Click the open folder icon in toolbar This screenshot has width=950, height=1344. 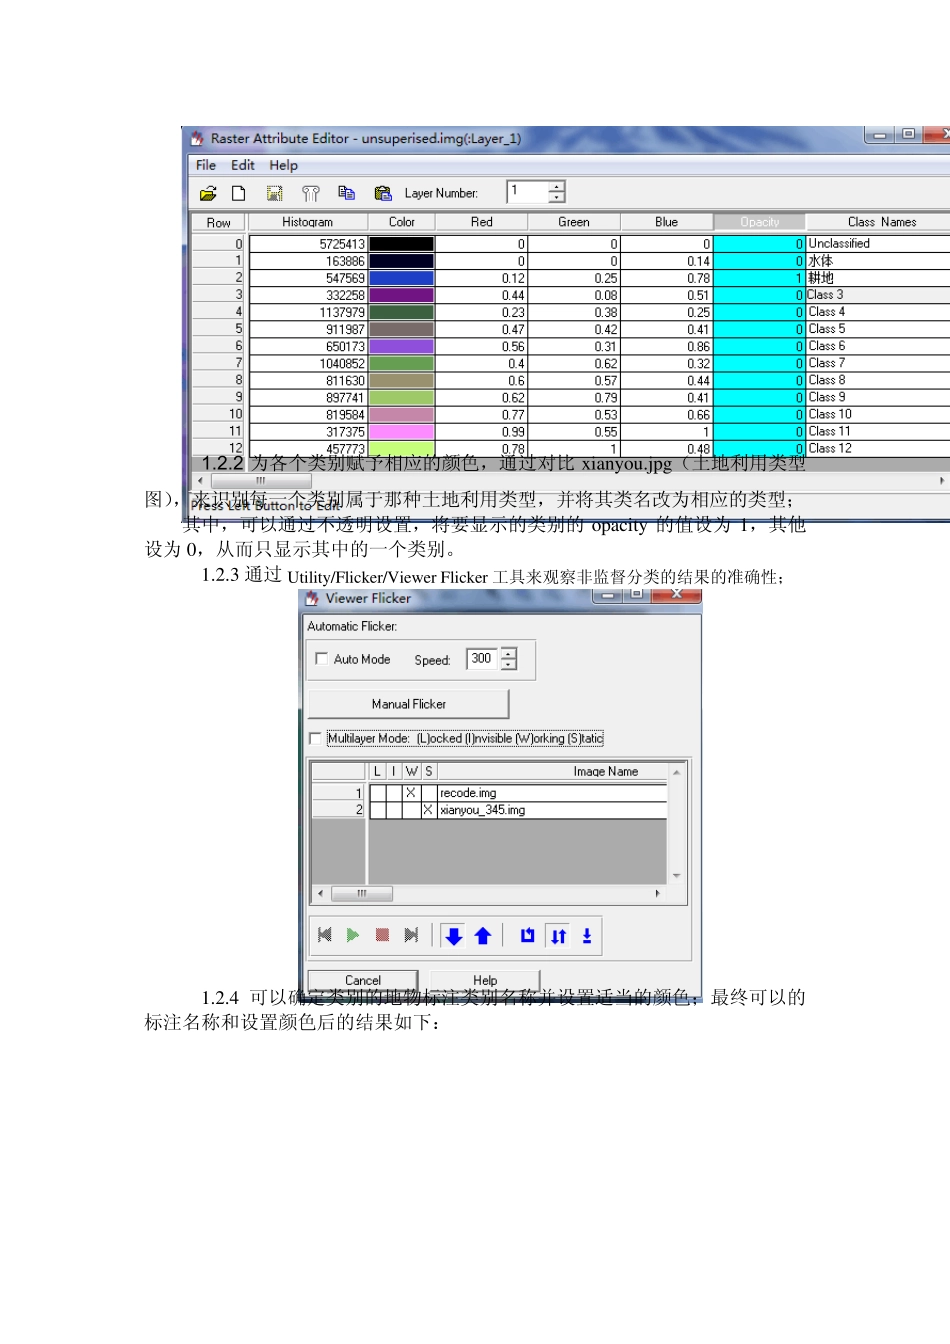[x=208, y=193]
